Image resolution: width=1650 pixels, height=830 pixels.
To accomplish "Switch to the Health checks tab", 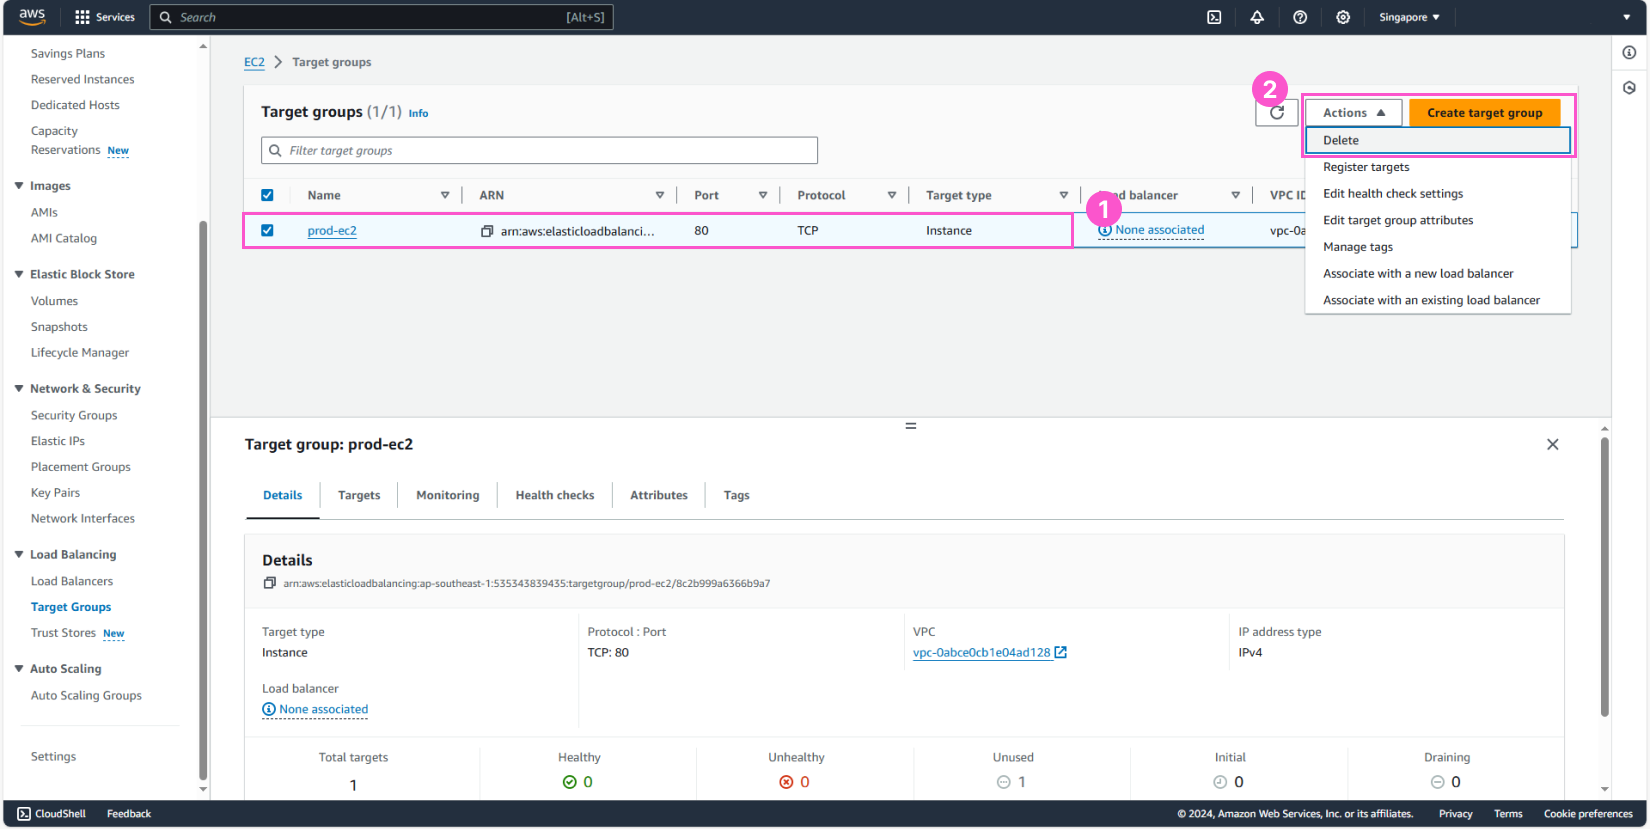I will [x=555, y=495].
